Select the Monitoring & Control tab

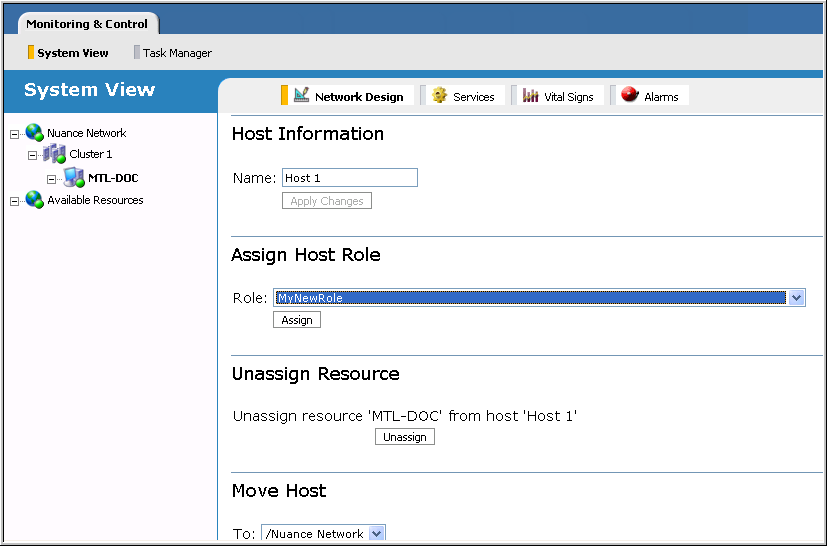click(x=87, y=24)
